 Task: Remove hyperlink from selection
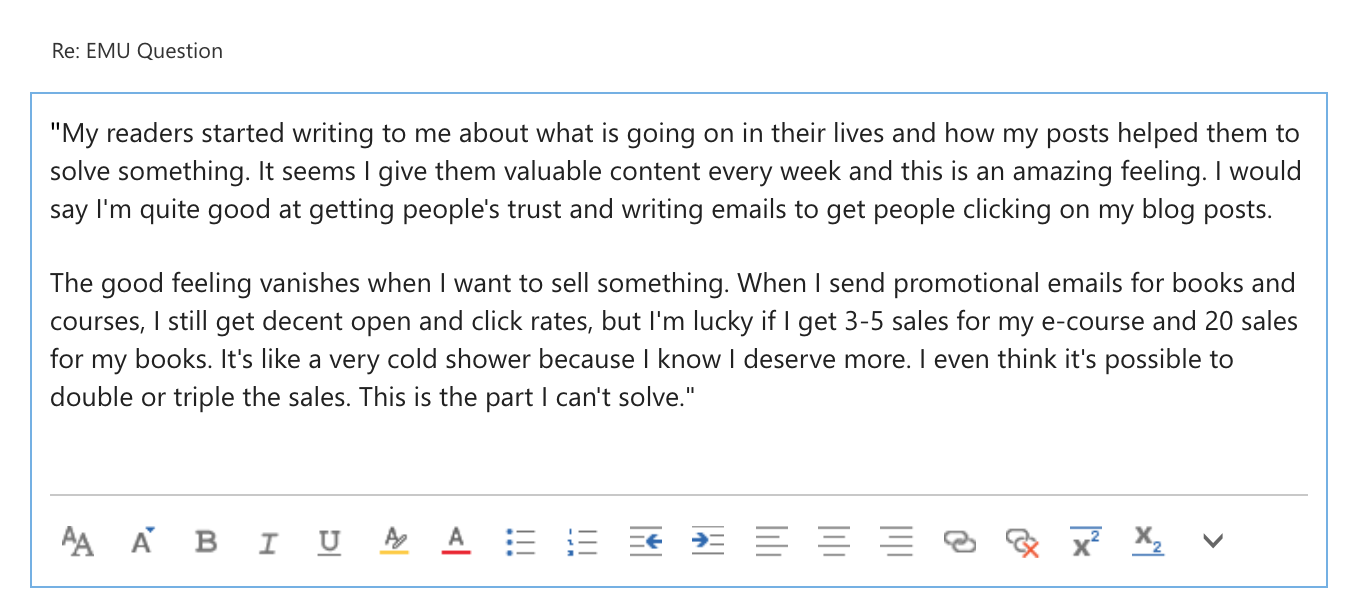pyautogui.click(x=1022, y=542)
